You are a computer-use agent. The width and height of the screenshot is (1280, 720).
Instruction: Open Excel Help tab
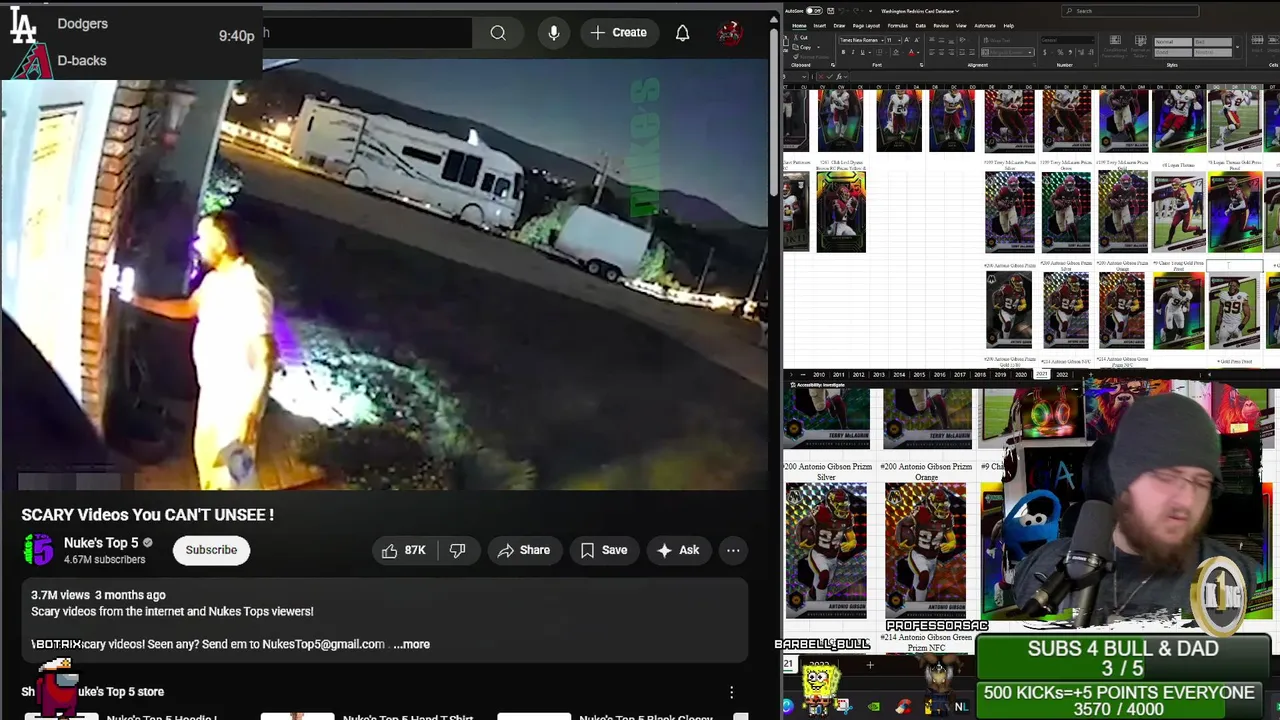(1009, 26)
